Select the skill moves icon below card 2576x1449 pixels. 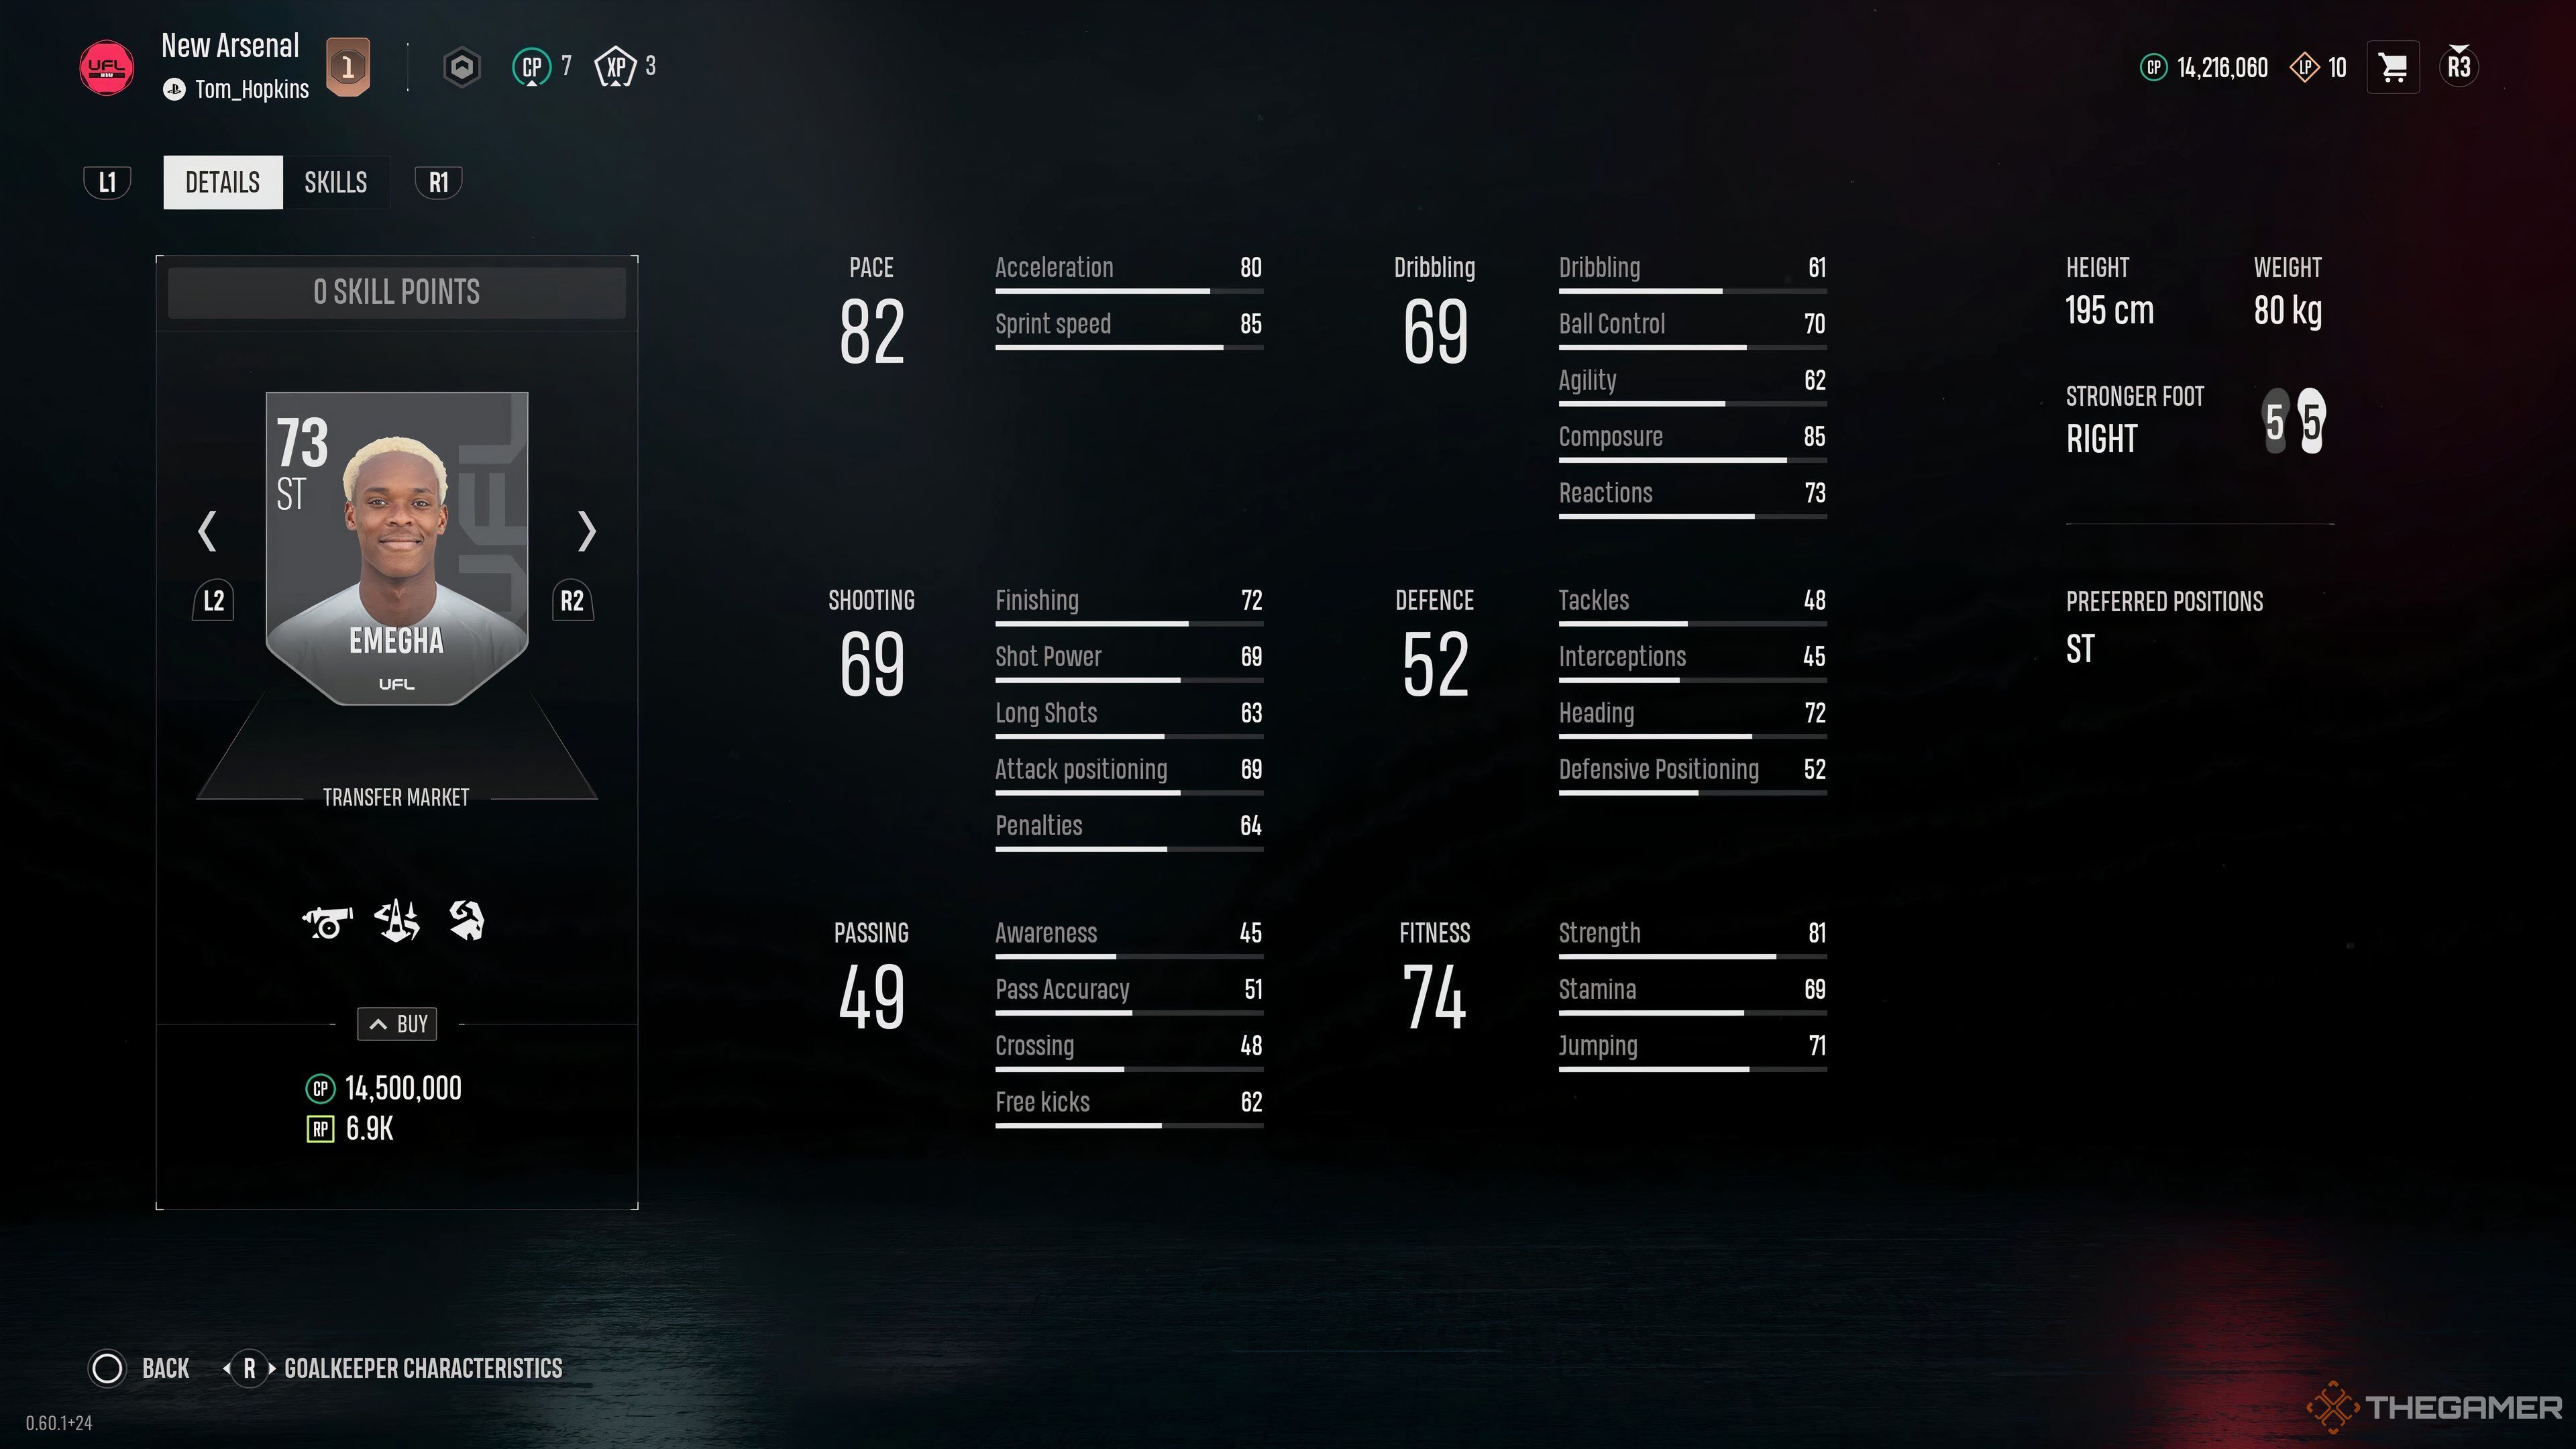click(398, 920)
